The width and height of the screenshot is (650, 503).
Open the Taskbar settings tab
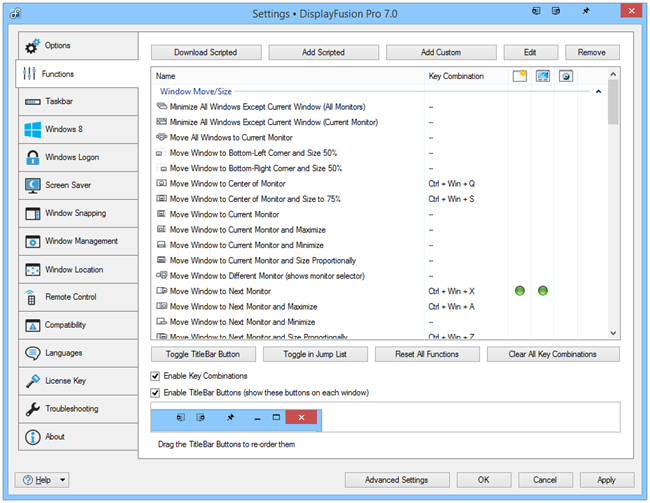(x=78, y=101)
